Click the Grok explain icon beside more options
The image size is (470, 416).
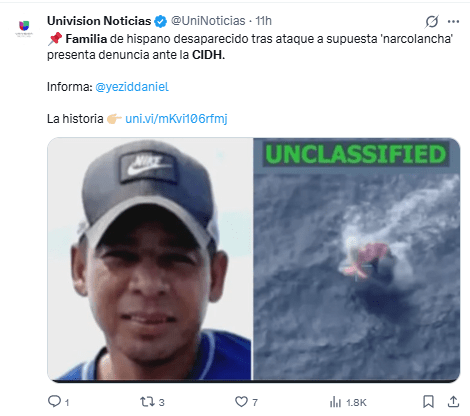coord(432,22)
